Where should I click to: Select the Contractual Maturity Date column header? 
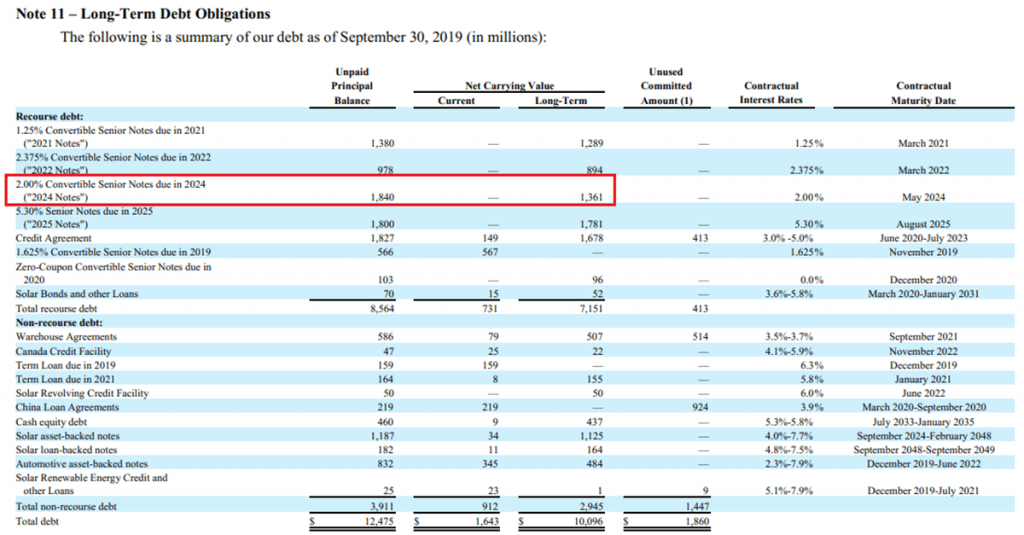923,93
